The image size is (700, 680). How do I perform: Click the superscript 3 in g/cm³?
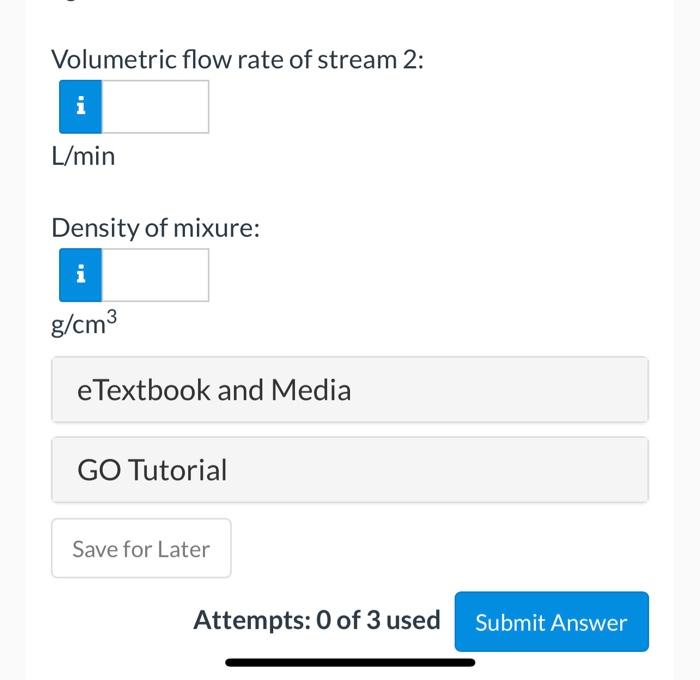[x=113, y=319]
